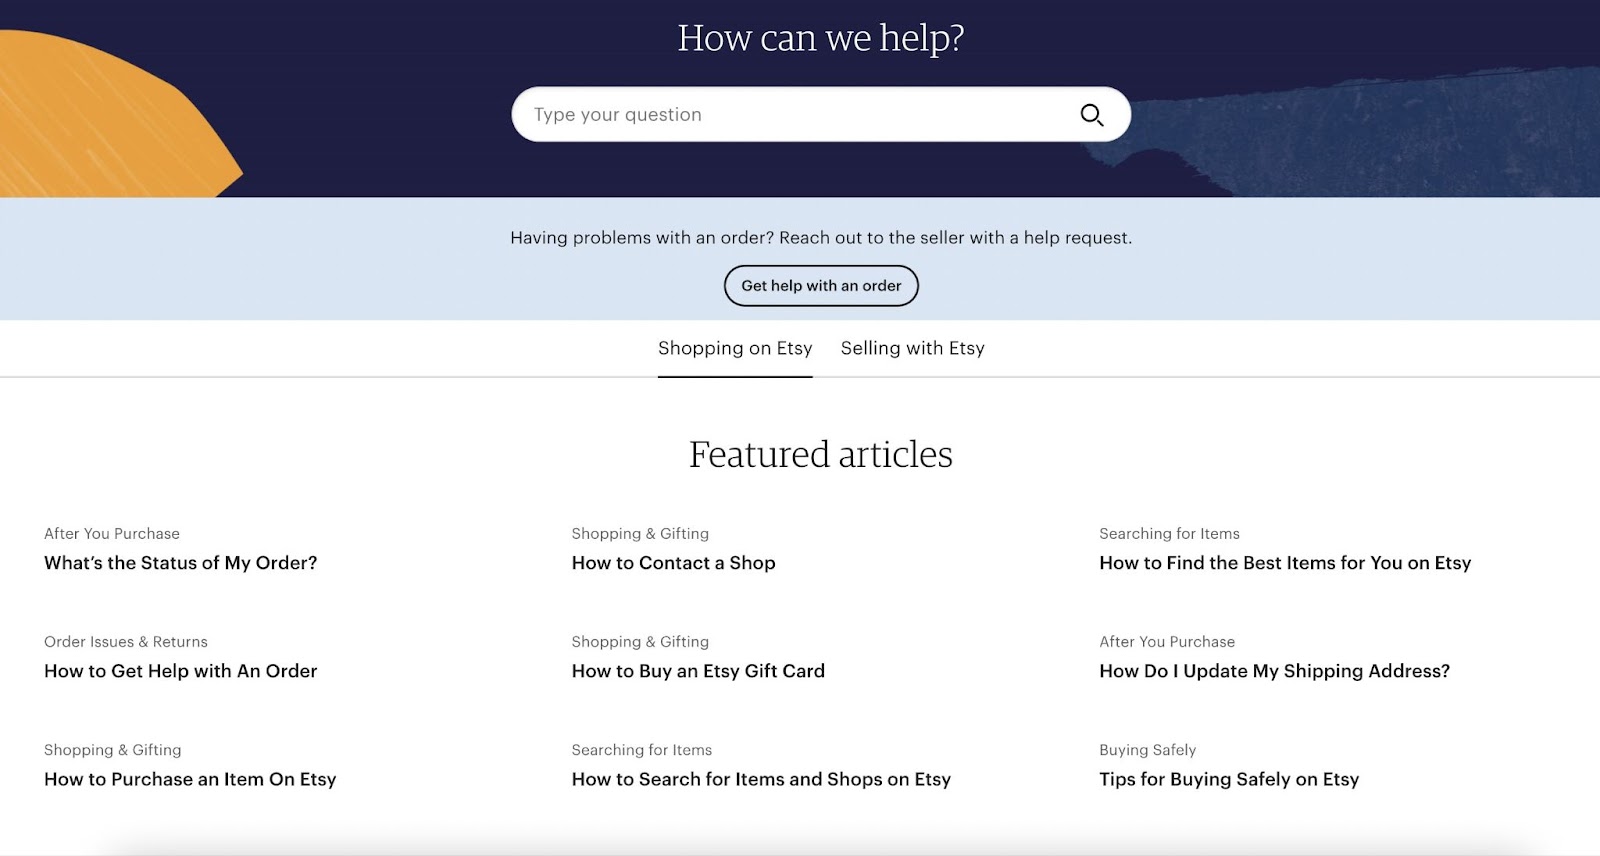Image resolution: width=1600 pixels, height=856 pixels.
Task: Open the 'Selling with Etsy' tab
Action: click(x=912, y=348)
